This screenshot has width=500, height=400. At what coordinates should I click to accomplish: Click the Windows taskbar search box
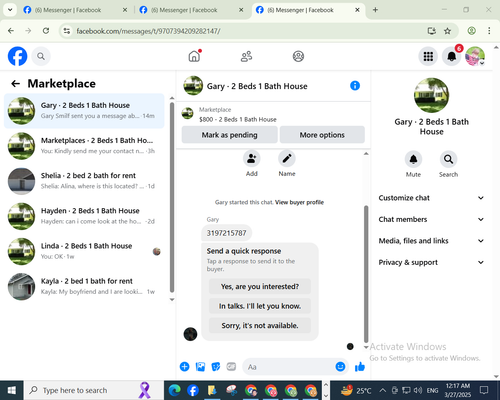coord(94,390)
